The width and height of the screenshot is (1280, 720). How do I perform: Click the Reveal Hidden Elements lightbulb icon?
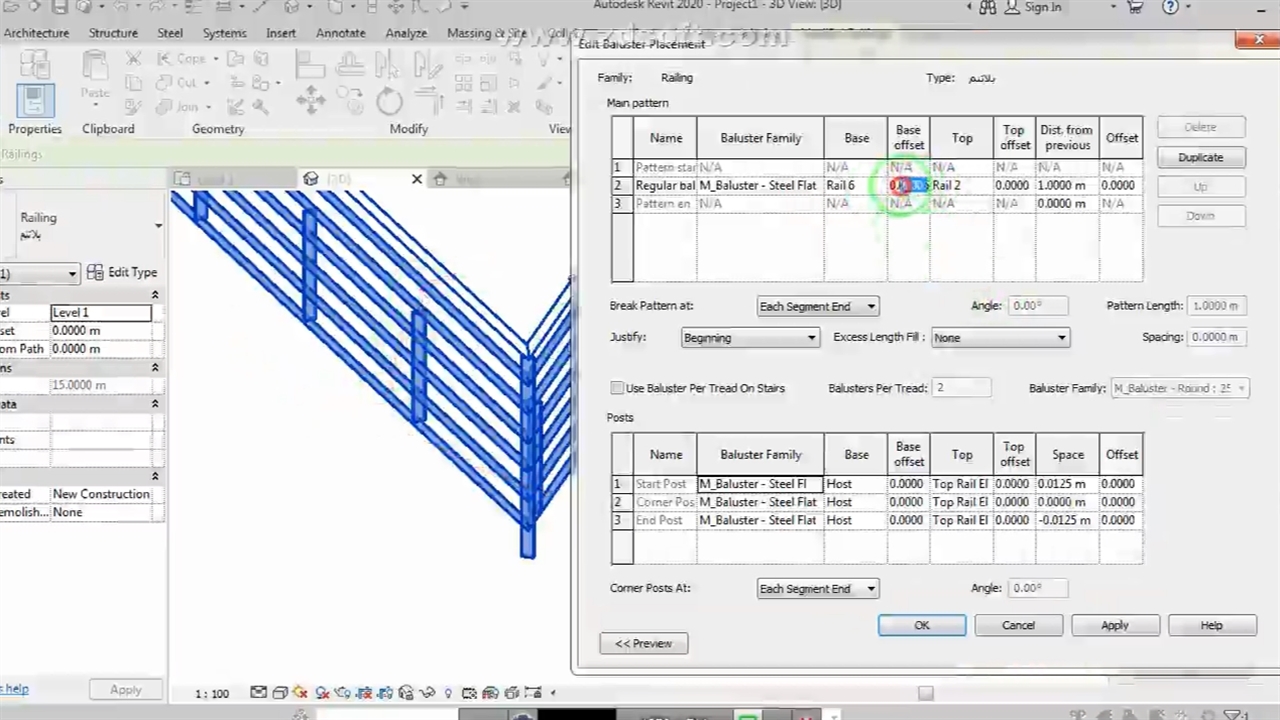pyautogui.click(x=447, y=692)
